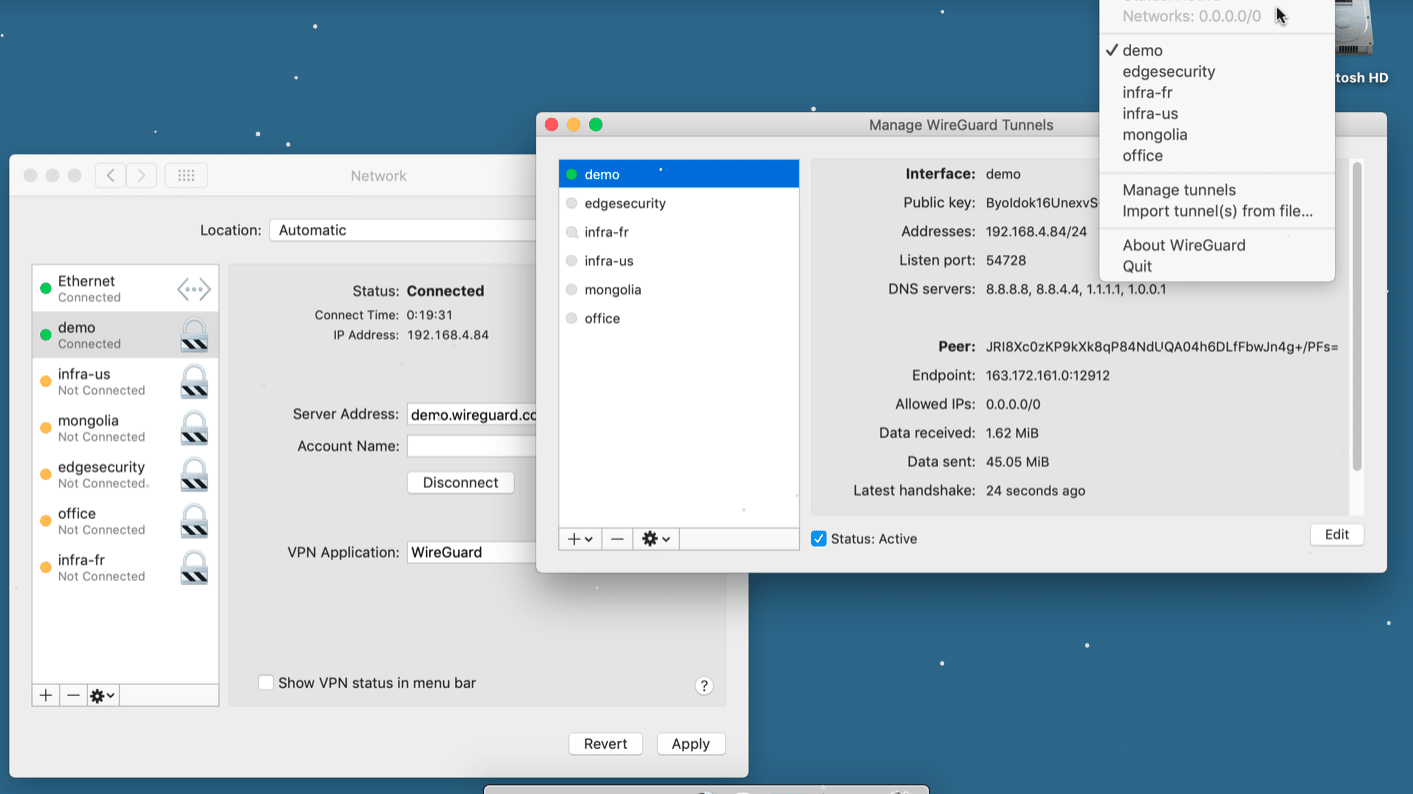The image size is (1413, 794).
Task: Select mongolia in WireGuard status menu
Action: (x=1217, y=134)
